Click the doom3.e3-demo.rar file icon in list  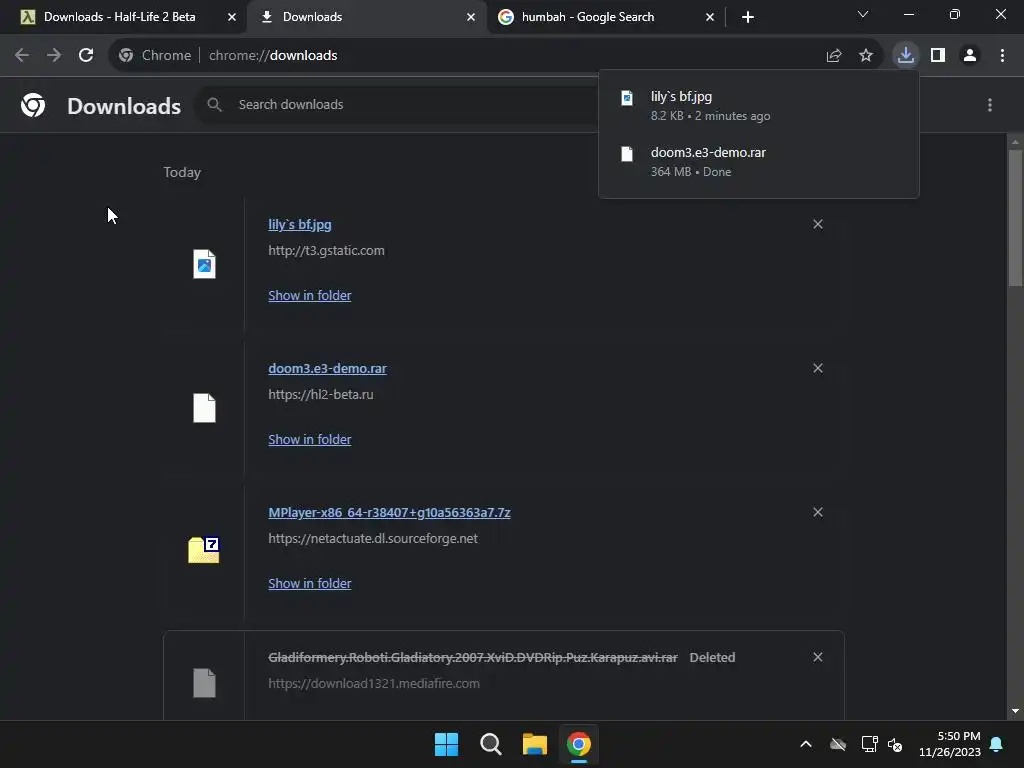pyautogui.click(x=204, y=408)
